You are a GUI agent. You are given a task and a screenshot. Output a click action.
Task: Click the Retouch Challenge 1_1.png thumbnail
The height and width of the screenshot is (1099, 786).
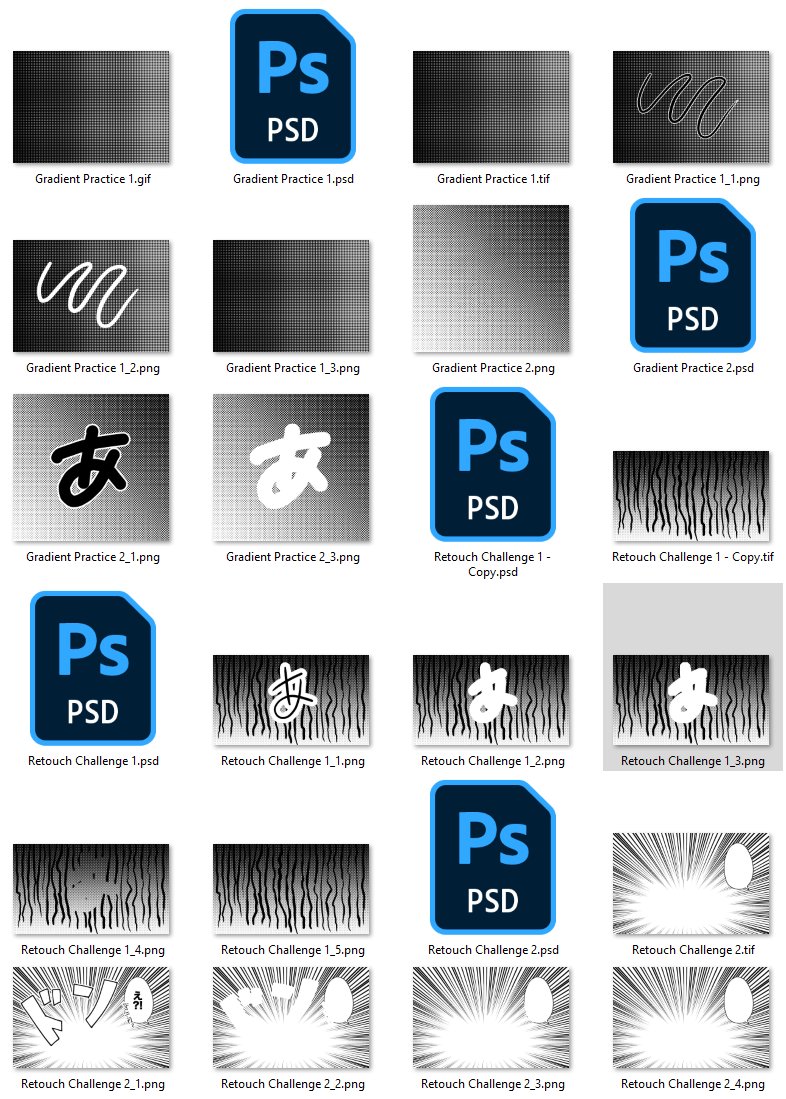click(x=291, y=700)
